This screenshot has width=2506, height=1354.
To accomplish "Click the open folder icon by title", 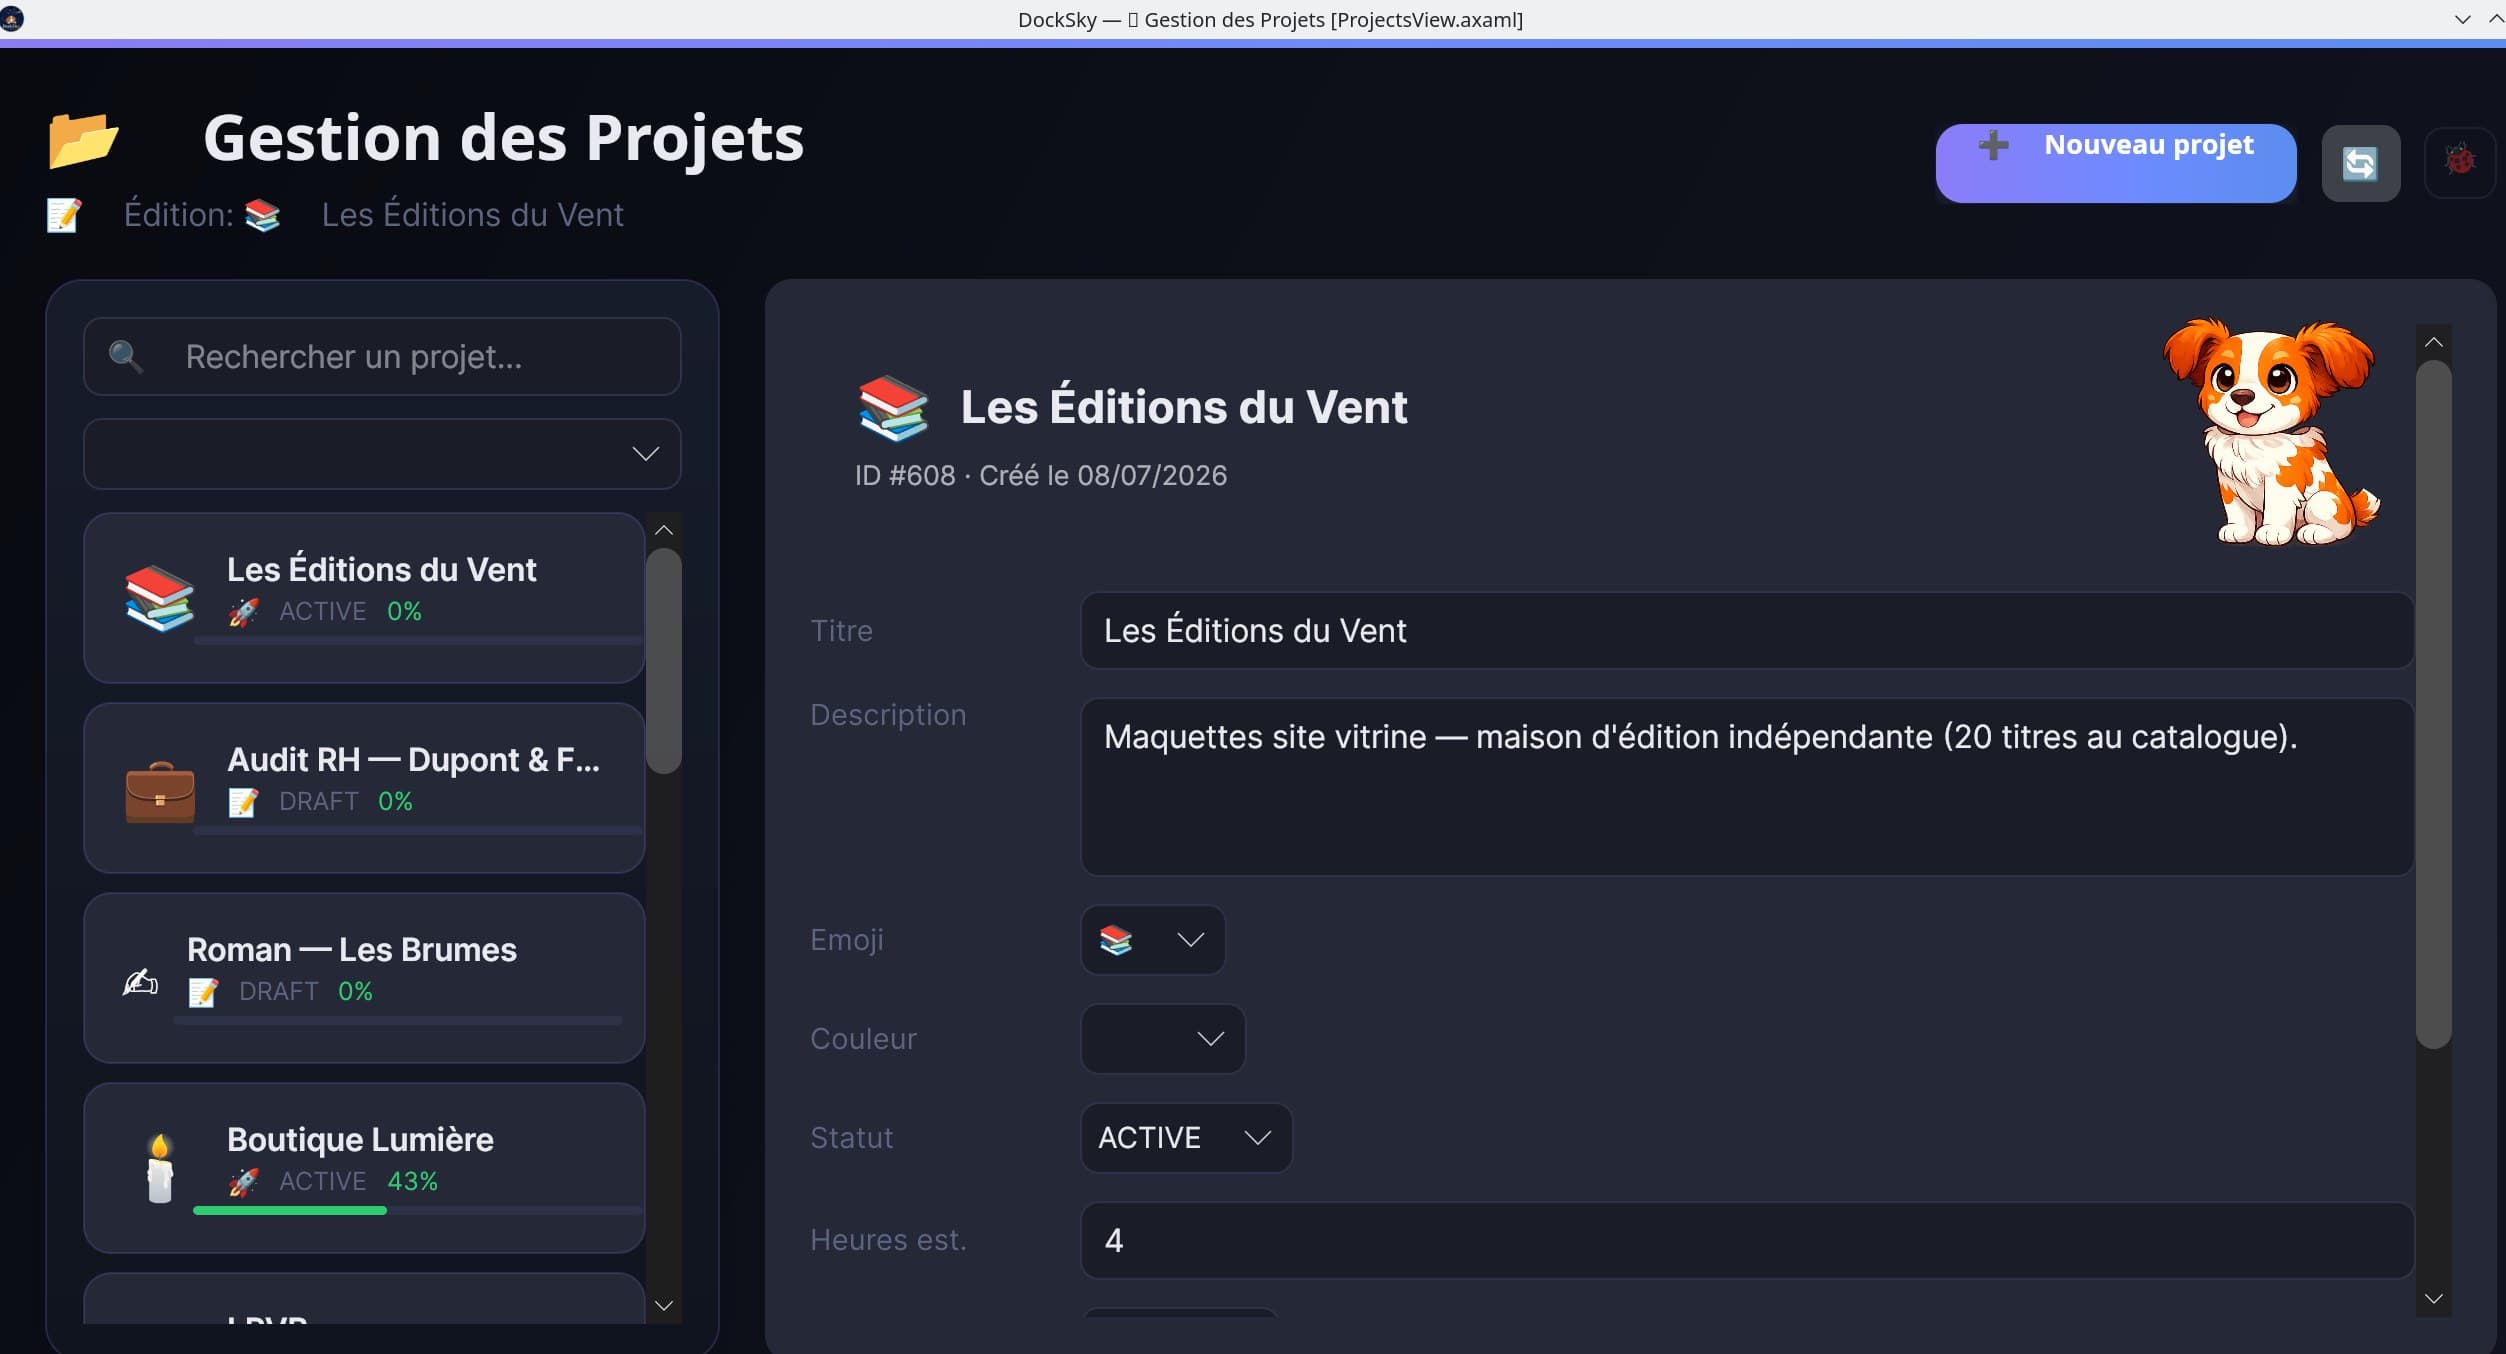I will click(x=84, y=139).
